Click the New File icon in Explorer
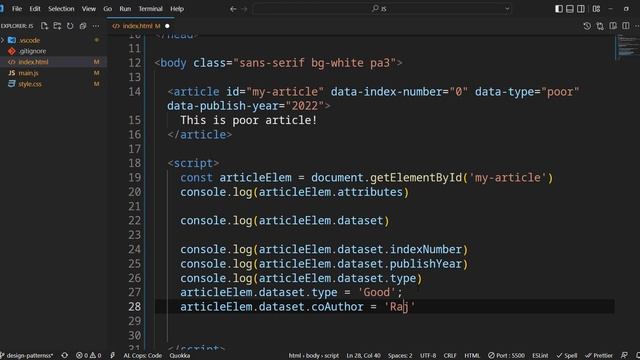The height and width of the screenshot is (360, 640). click(44, 26)
